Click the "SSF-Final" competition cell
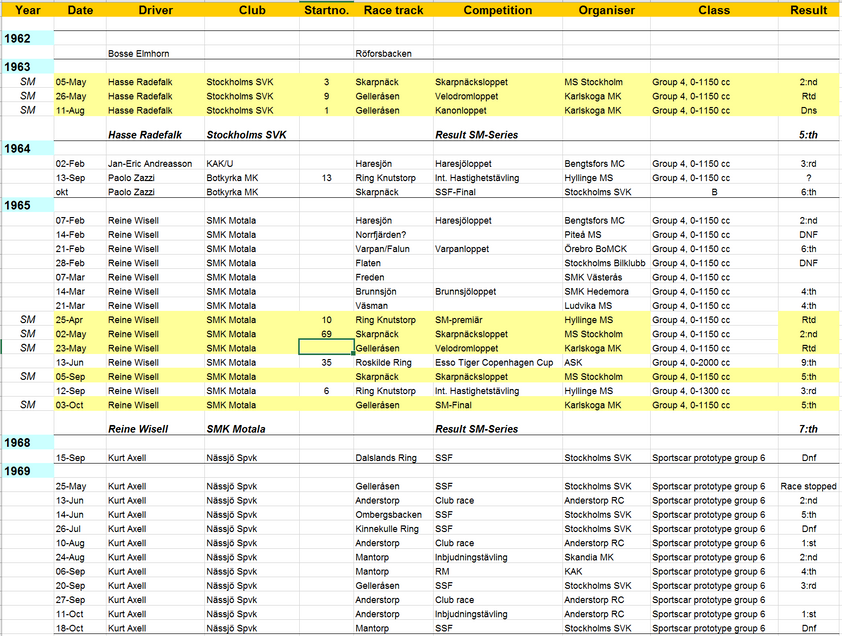Viewport: 842px width, 636px height. point(498,192)
